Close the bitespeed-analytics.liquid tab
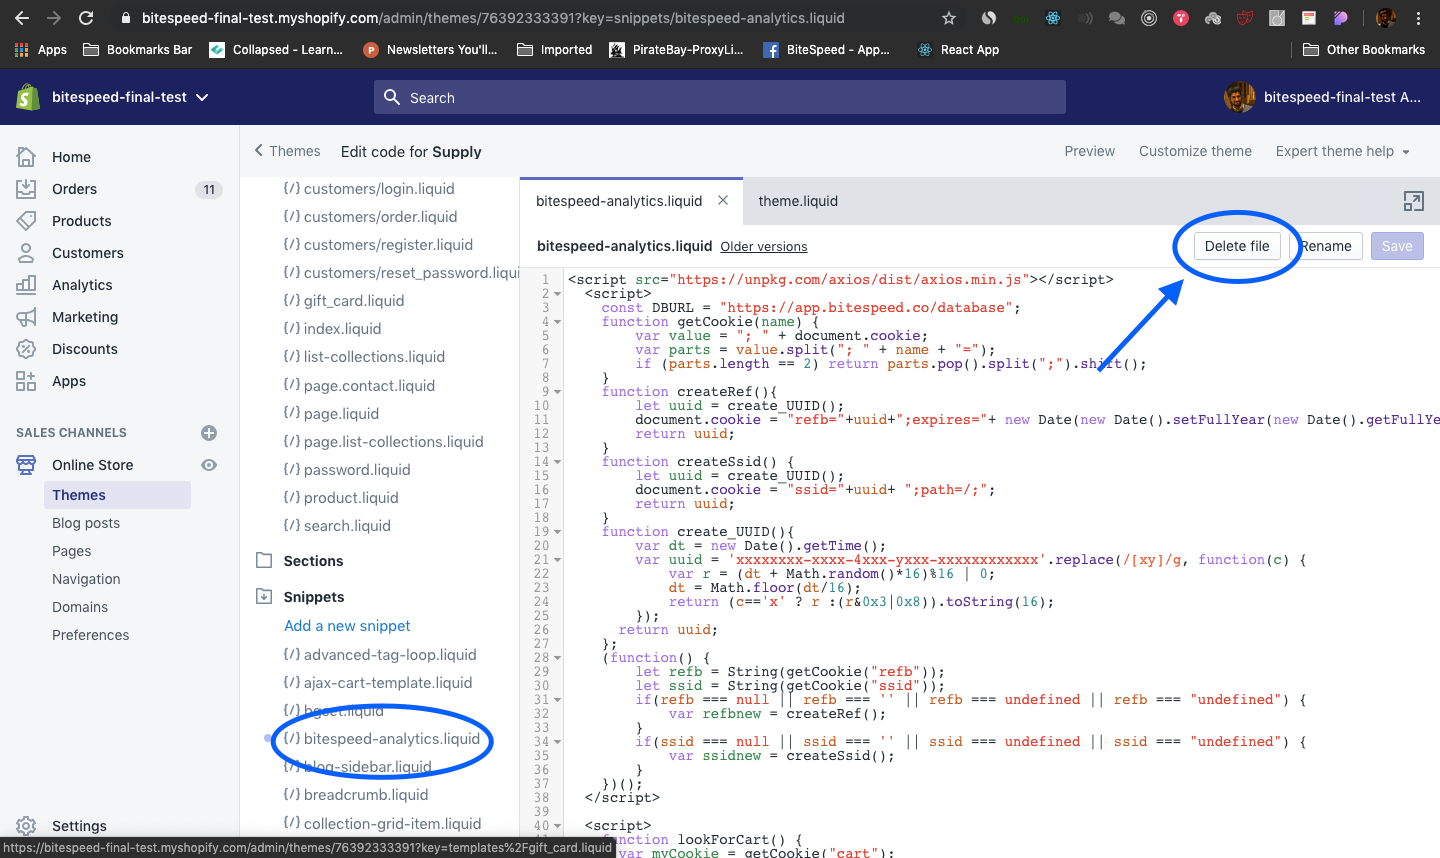Image resolution: width=1440 pixels, height=858 pixels. point(723,200)
